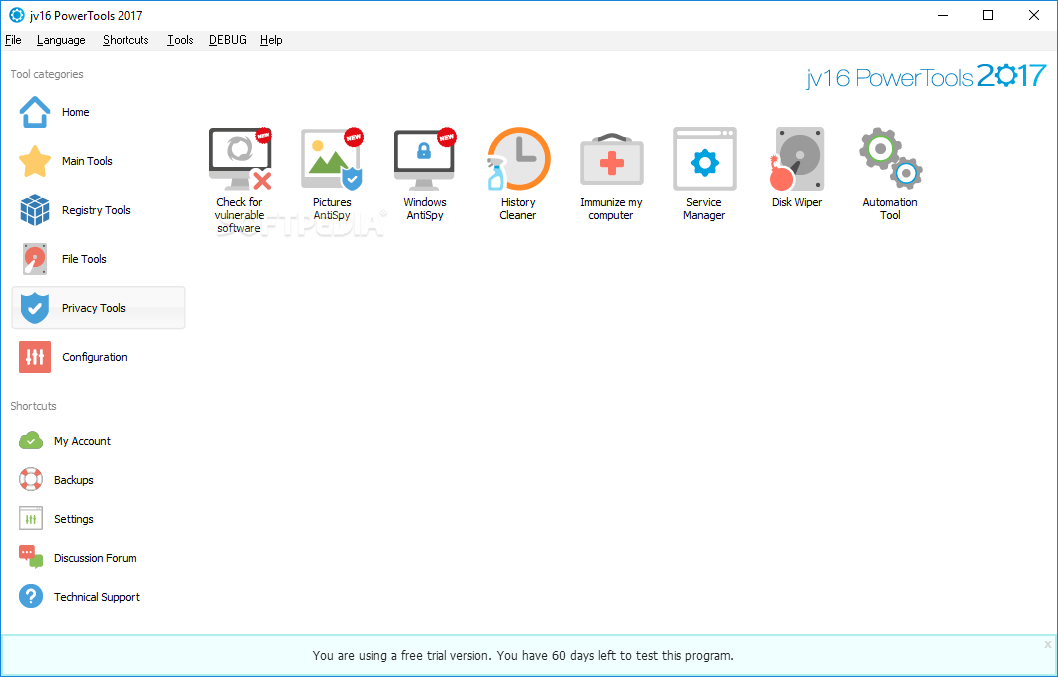Start the History Cleaner tool

(x=518, y=174)
